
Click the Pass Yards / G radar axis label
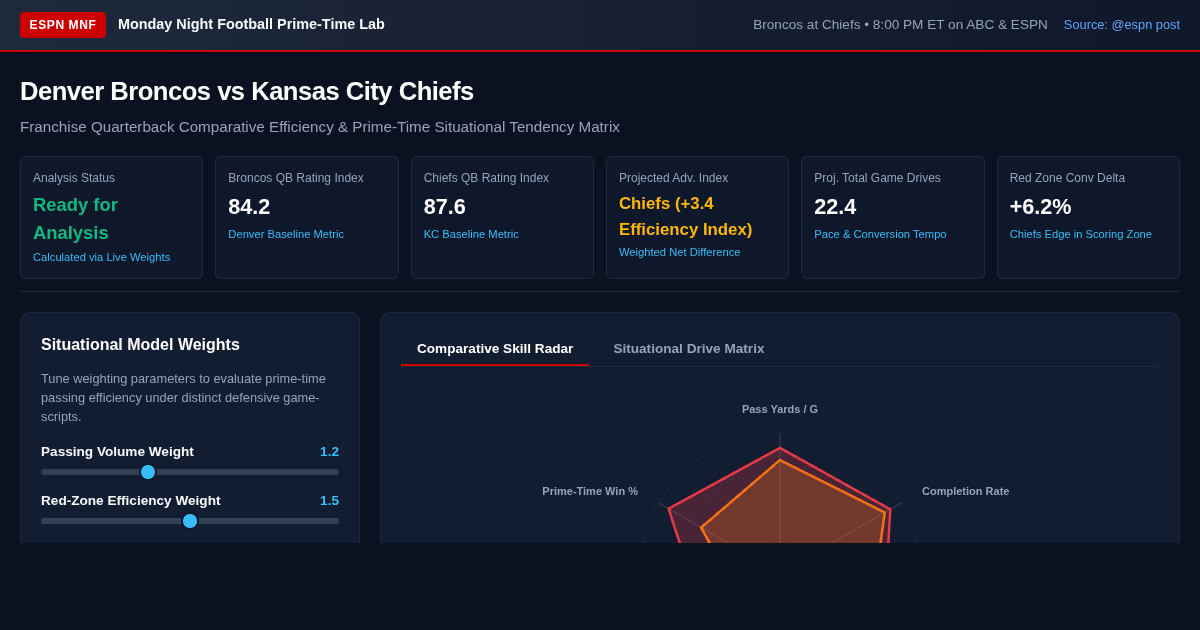point(780,409)
